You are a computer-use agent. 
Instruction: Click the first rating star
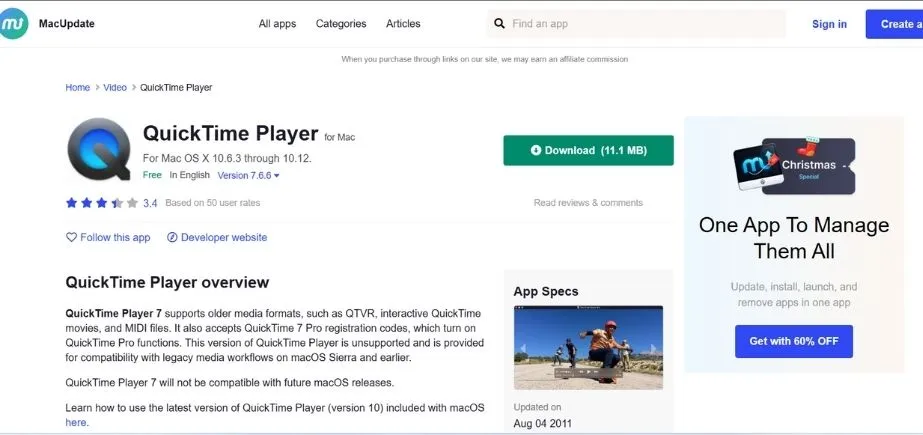[71, 202]
